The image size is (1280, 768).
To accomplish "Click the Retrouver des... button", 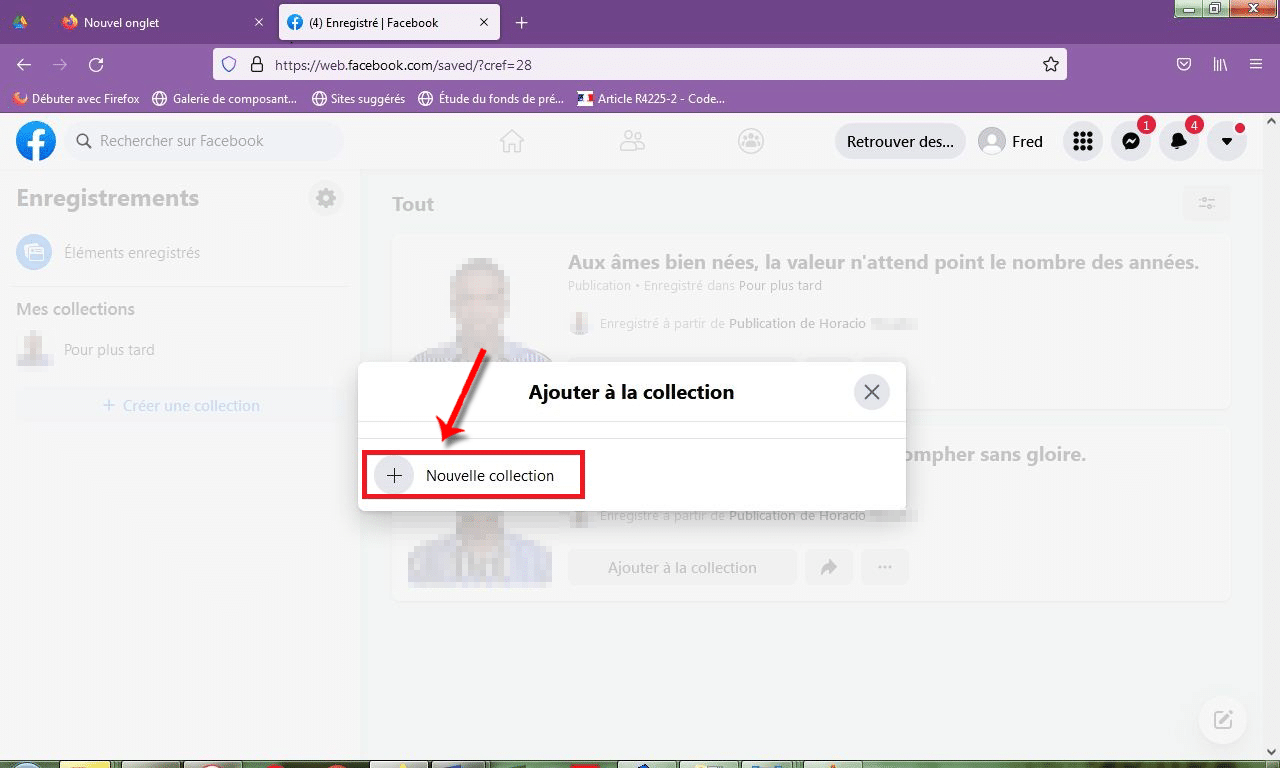I will pos(900,141).
